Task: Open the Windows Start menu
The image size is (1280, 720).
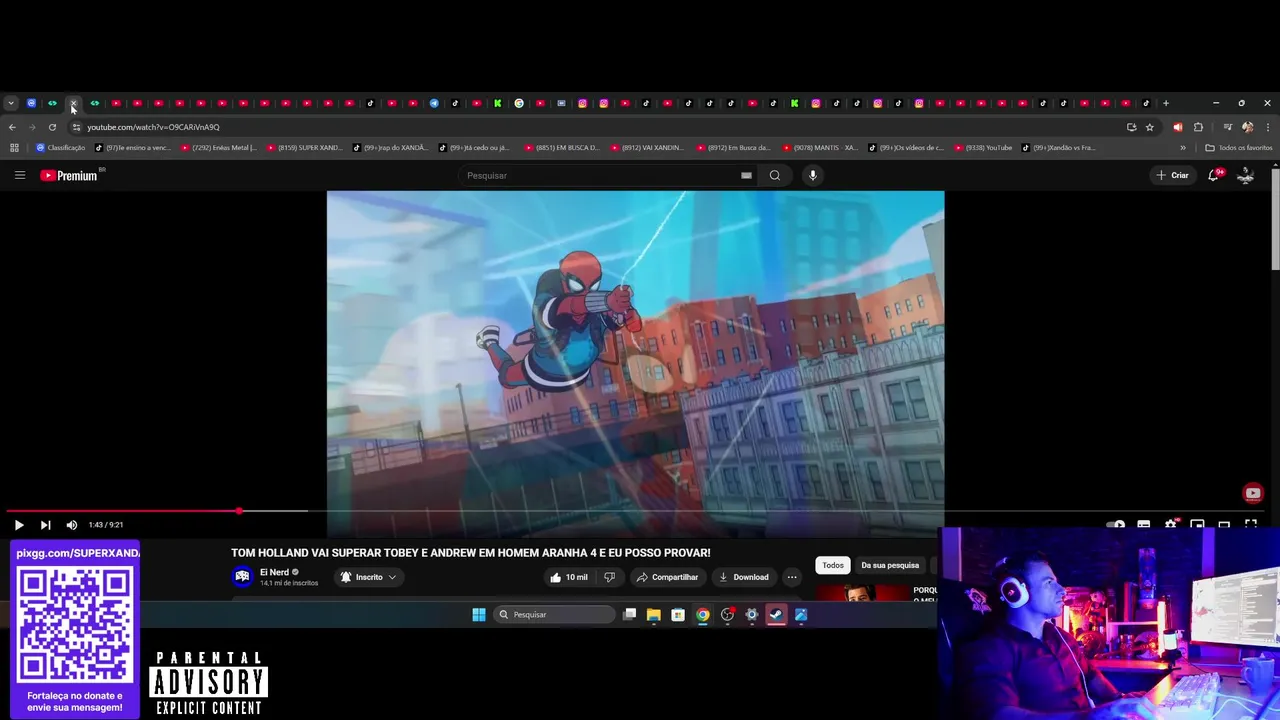Action: (479, 615)
